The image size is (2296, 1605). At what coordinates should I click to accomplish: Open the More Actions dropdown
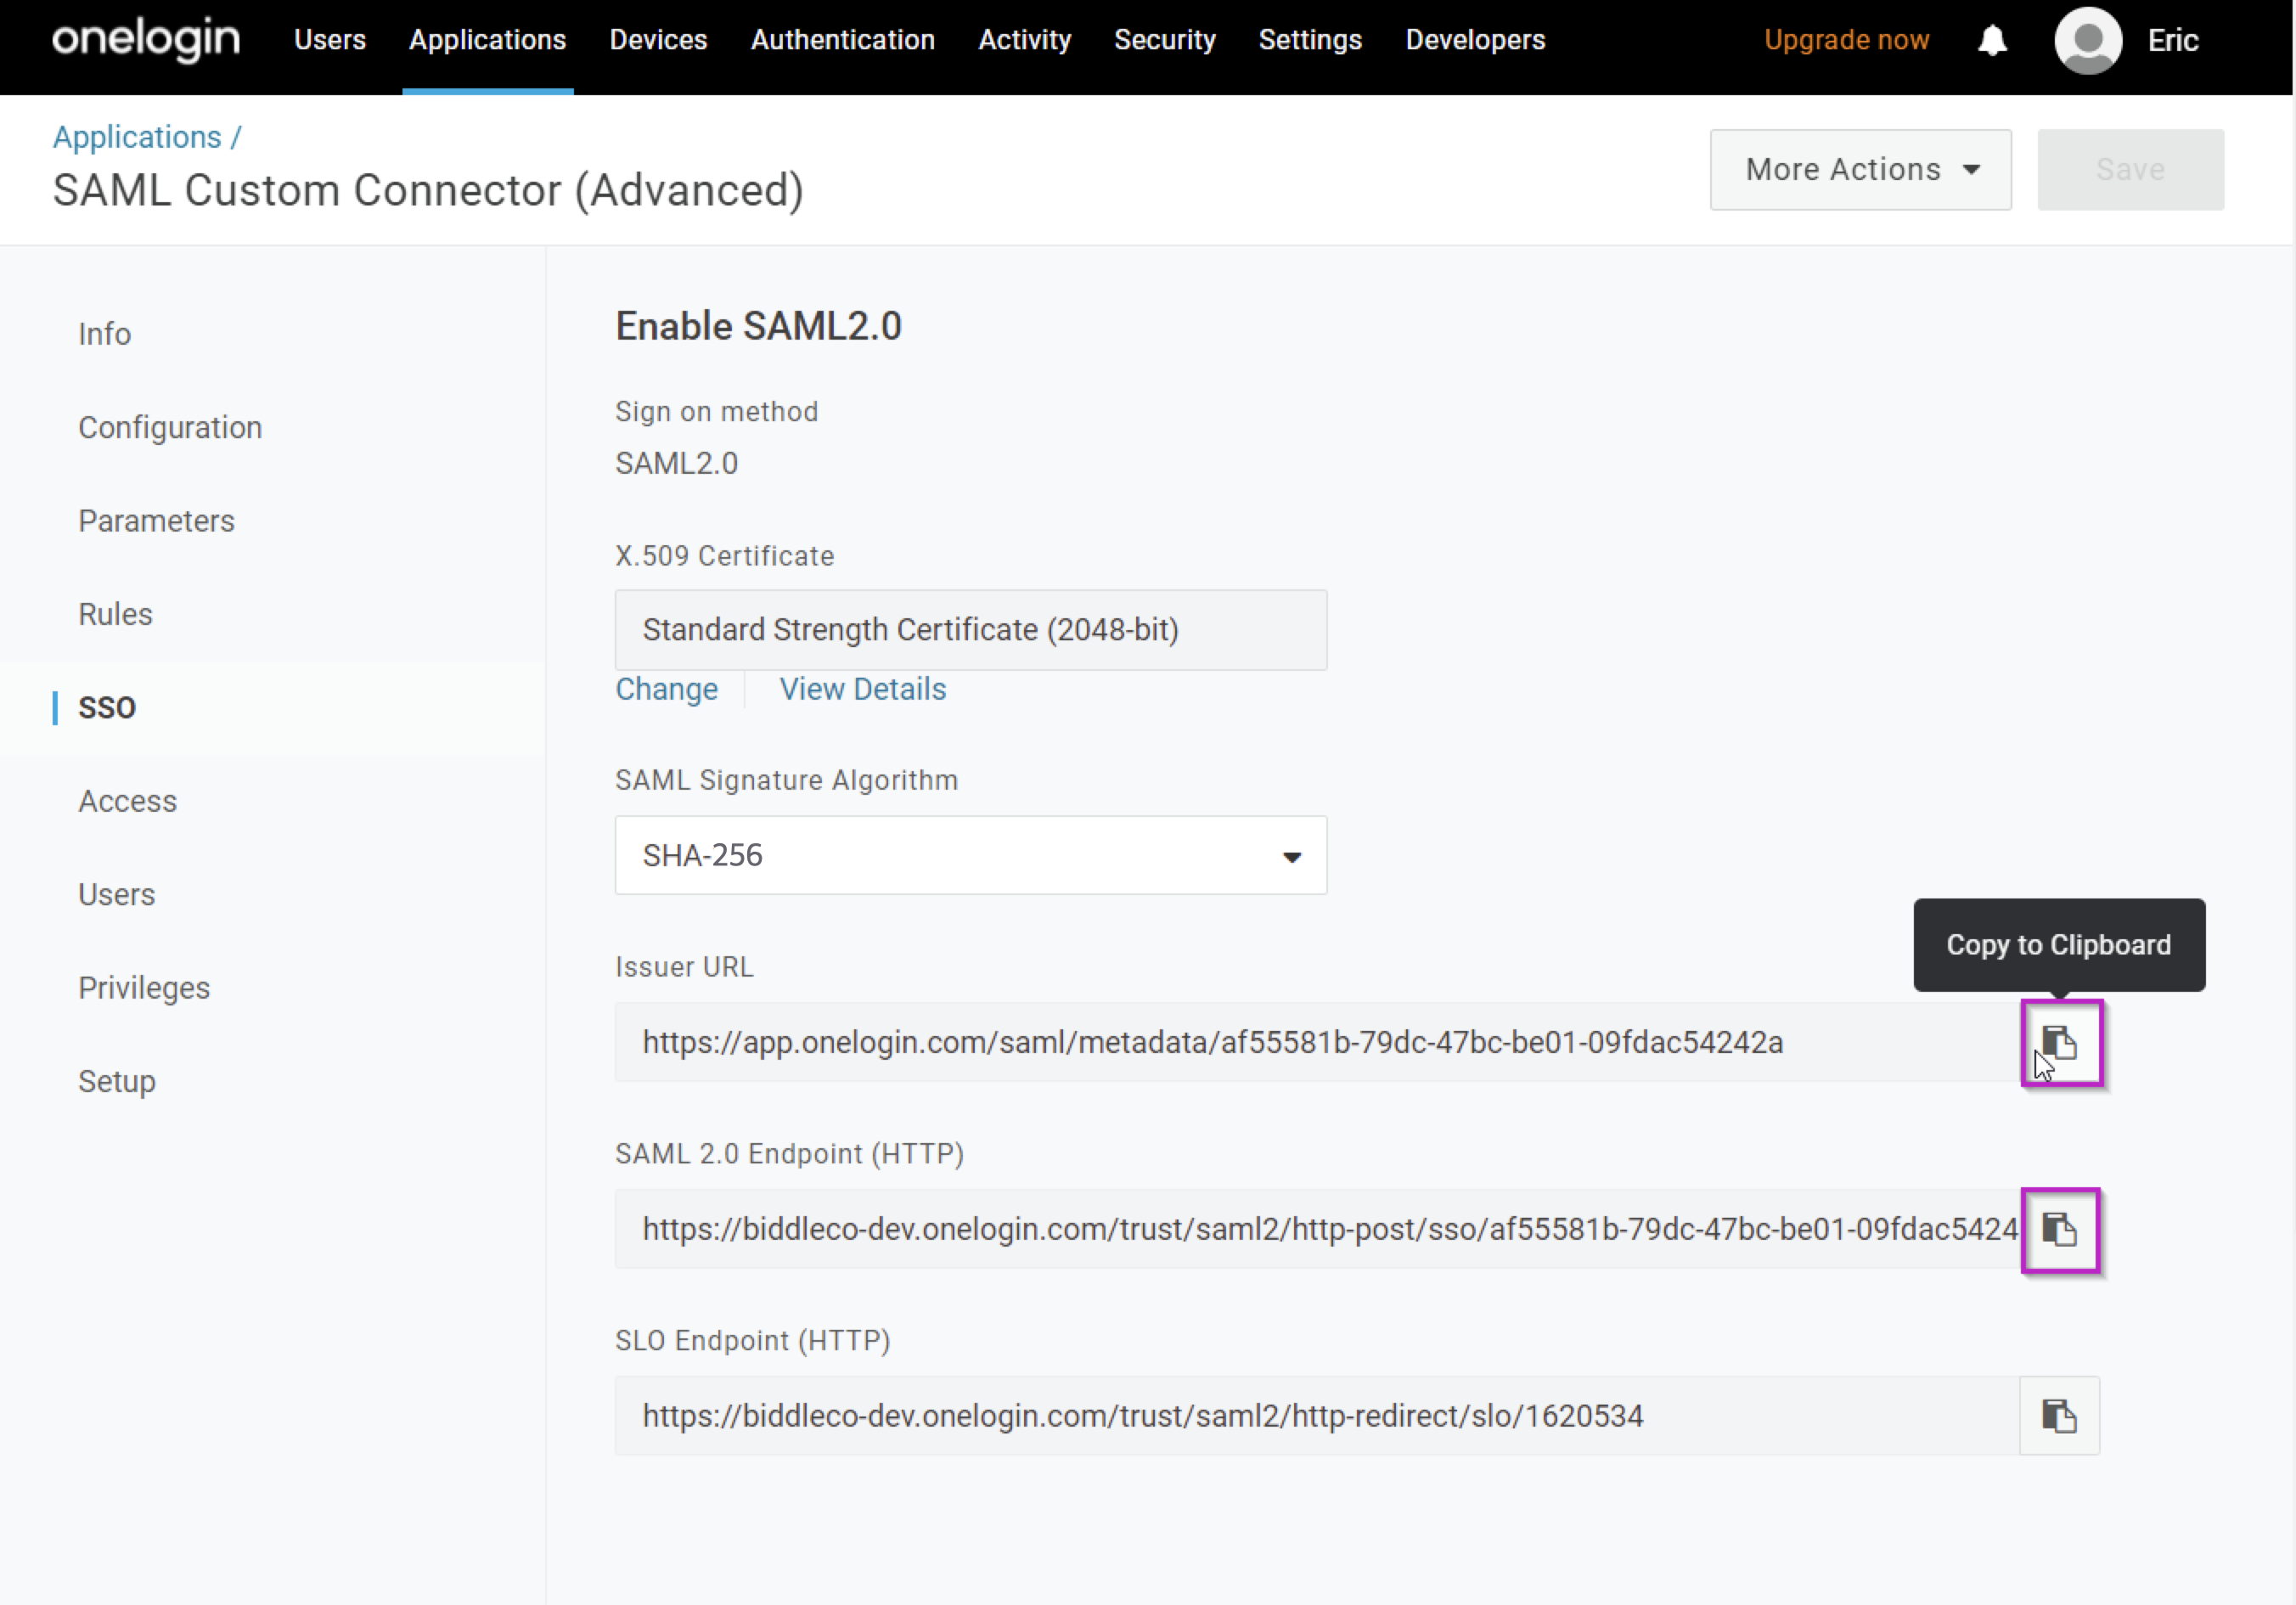tap(1860, 169)
